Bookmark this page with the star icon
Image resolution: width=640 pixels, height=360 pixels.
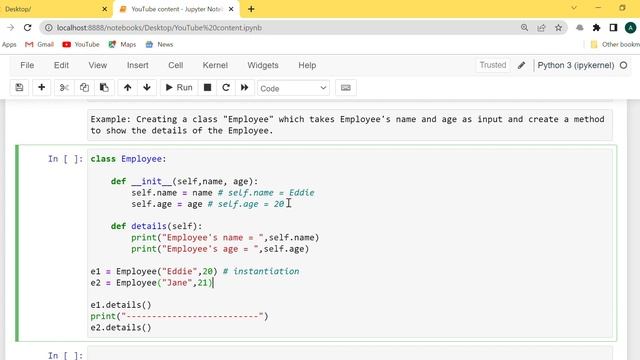click(558, 28)
